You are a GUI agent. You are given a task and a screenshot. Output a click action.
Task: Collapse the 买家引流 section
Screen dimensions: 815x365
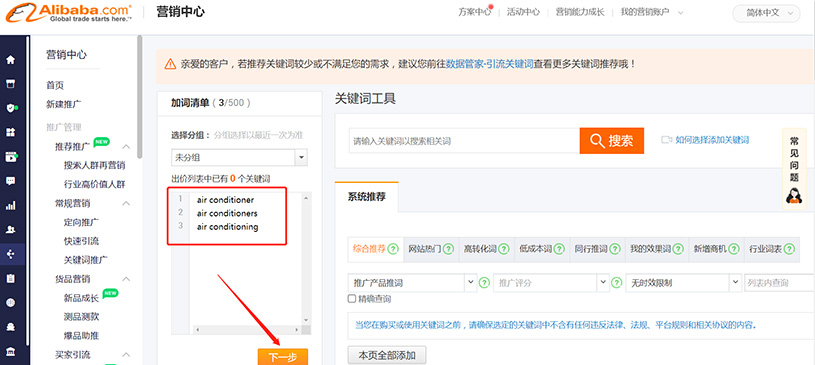[126, 355]
